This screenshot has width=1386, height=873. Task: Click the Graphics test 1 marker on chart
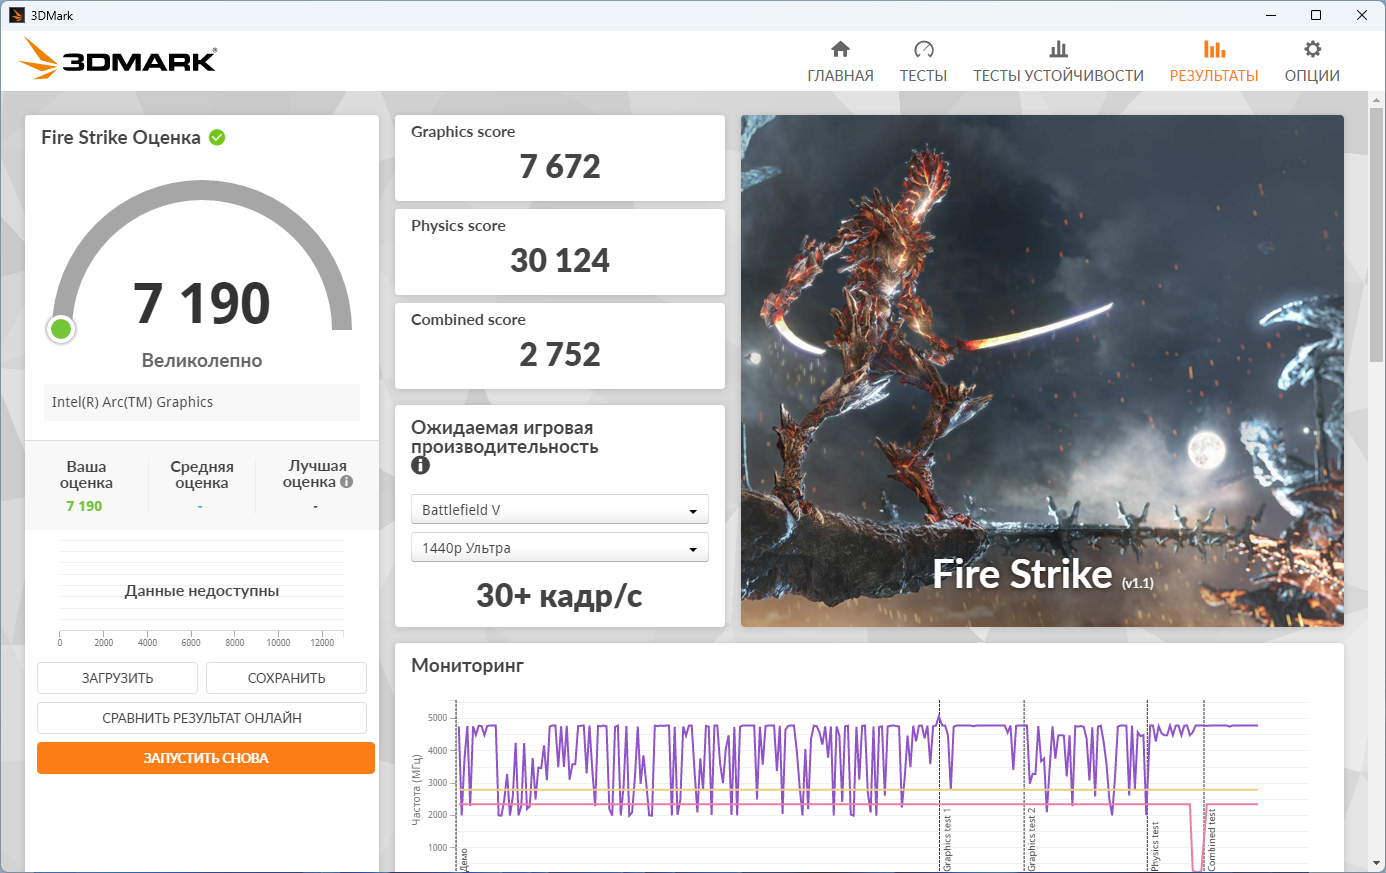pyautogui.click(x=947, y=842)
